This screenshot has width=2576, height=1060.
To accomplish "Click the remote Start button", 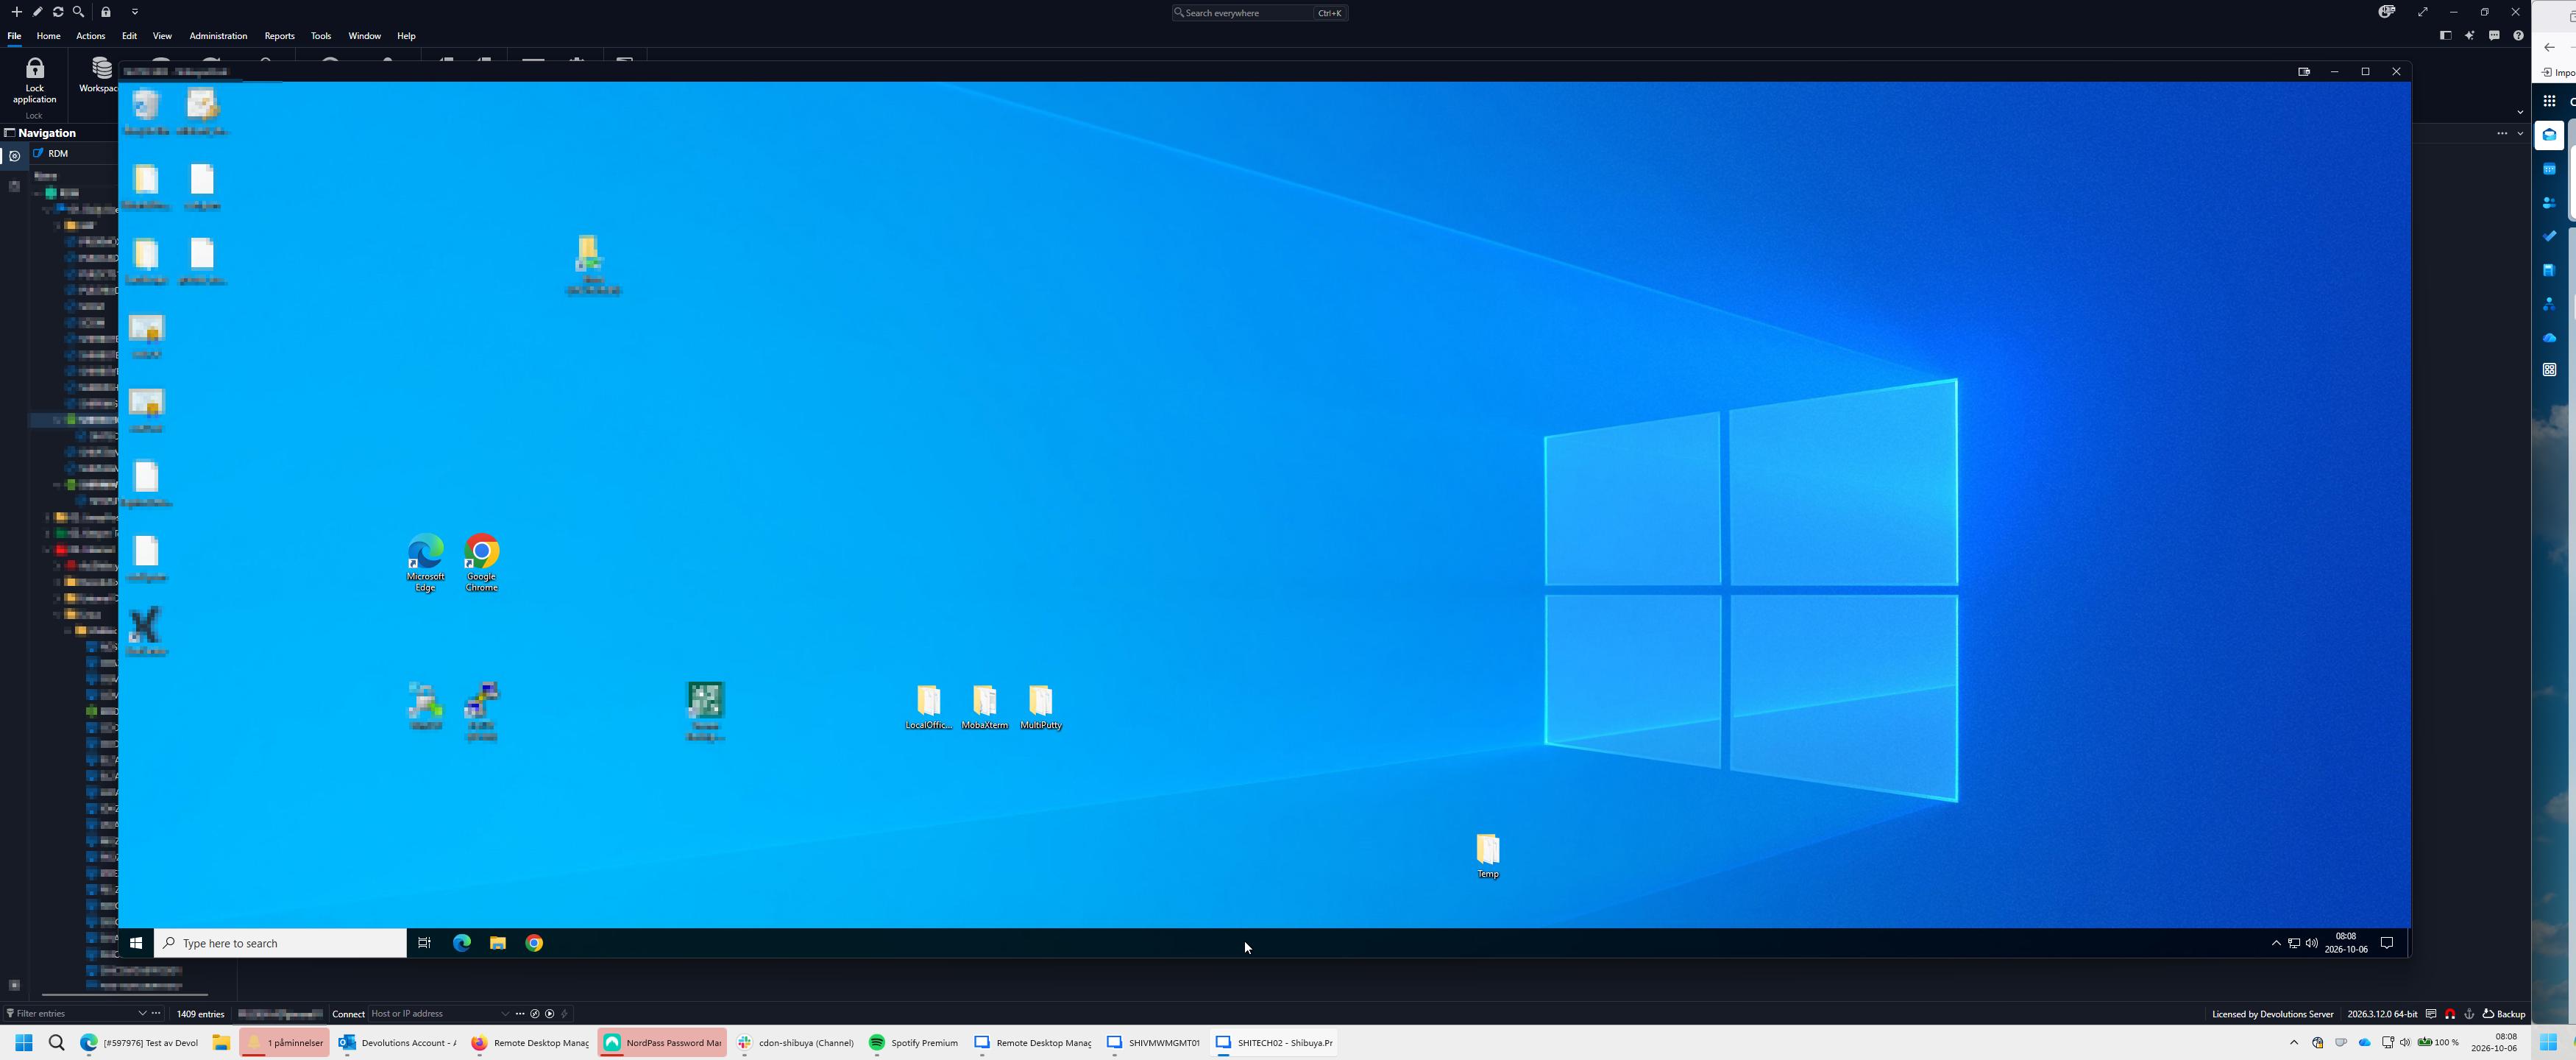I will tap(136, 943).
